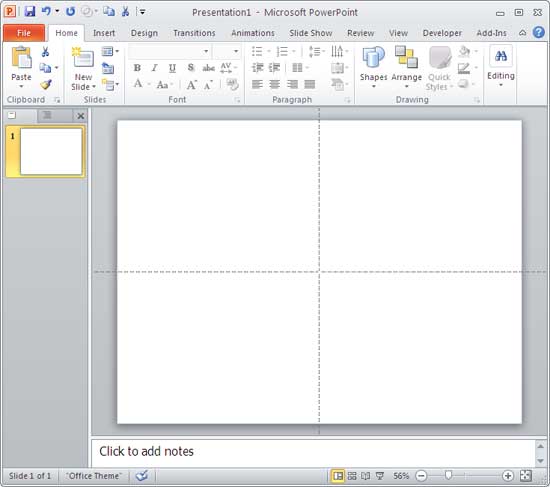
Task: Start Slide Show from status bar icon
Action: tap(380, 476)
